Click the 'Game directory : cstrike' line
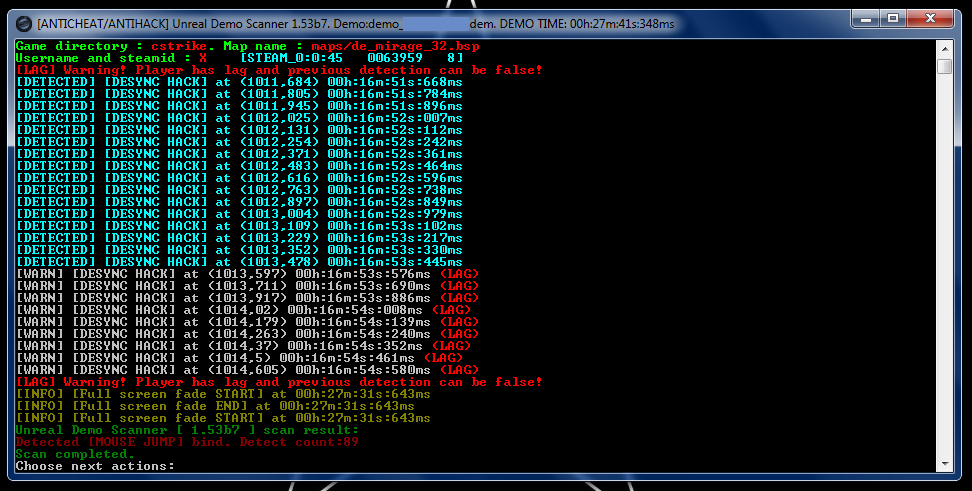The height and width of the screenshot is (491, 972). (115, 46)
